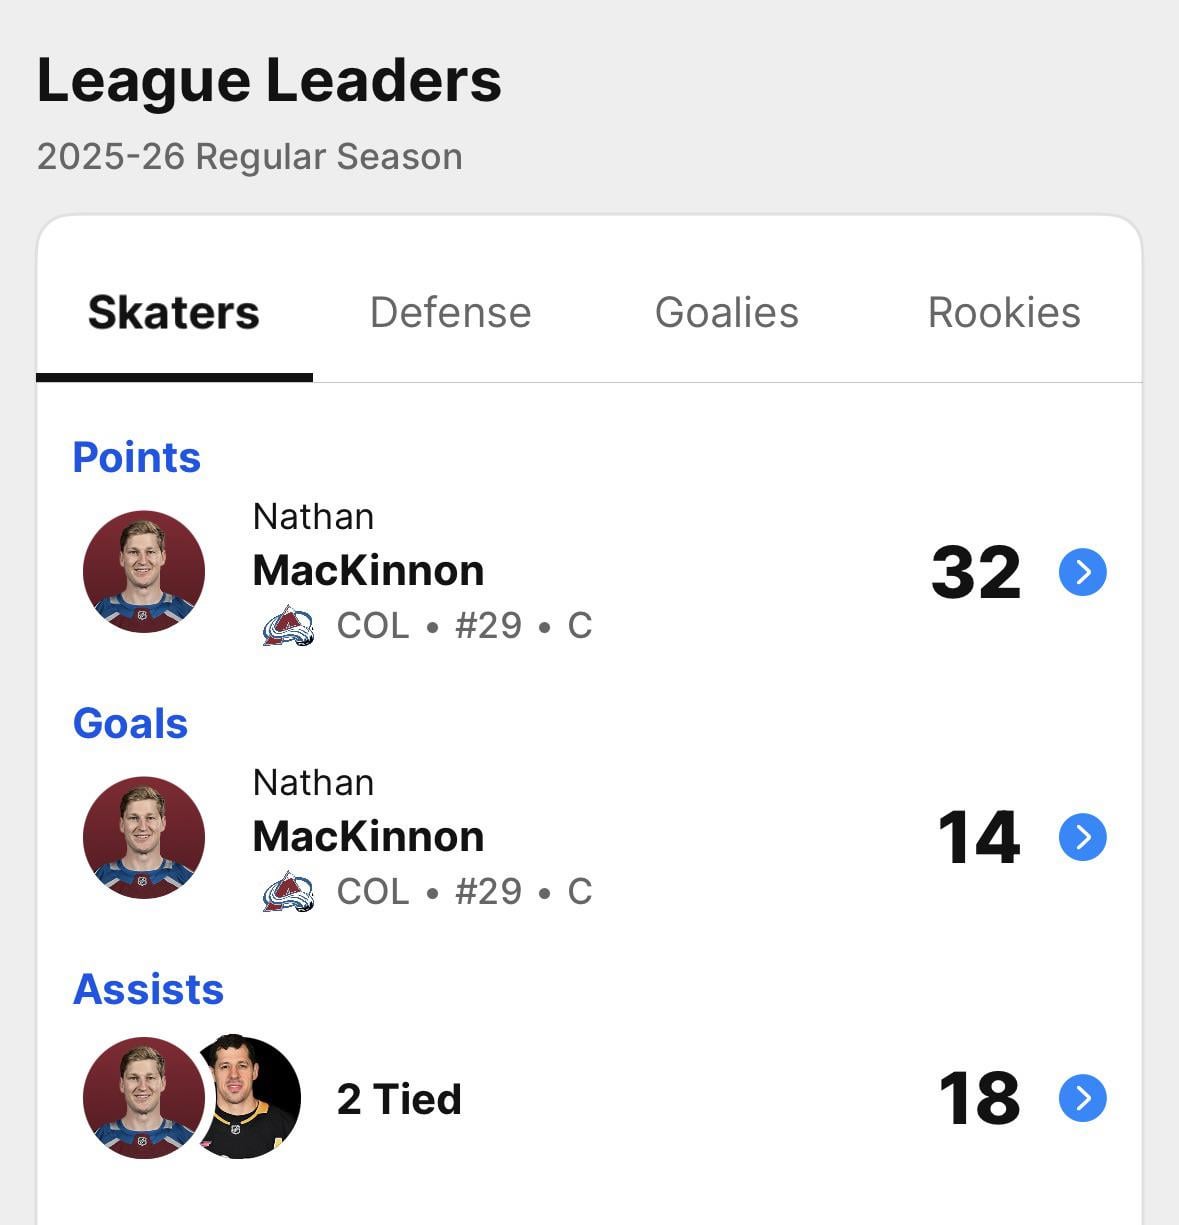Click Avalanche logo in Points row
The image size is (1179, 1225).
(x=288, y=626)
